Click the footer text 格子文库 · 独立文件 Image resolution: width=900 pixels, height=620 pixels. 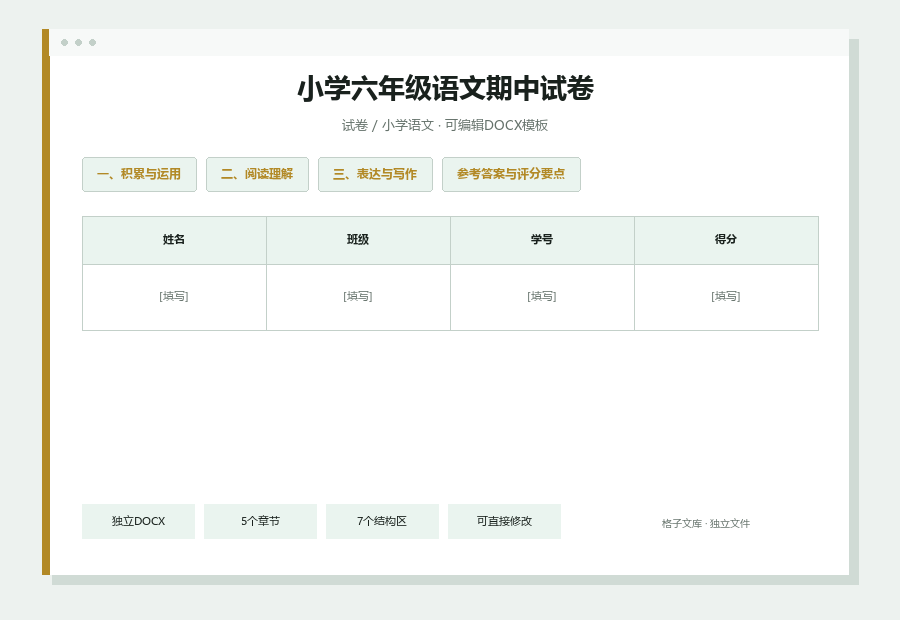(705, 524)
